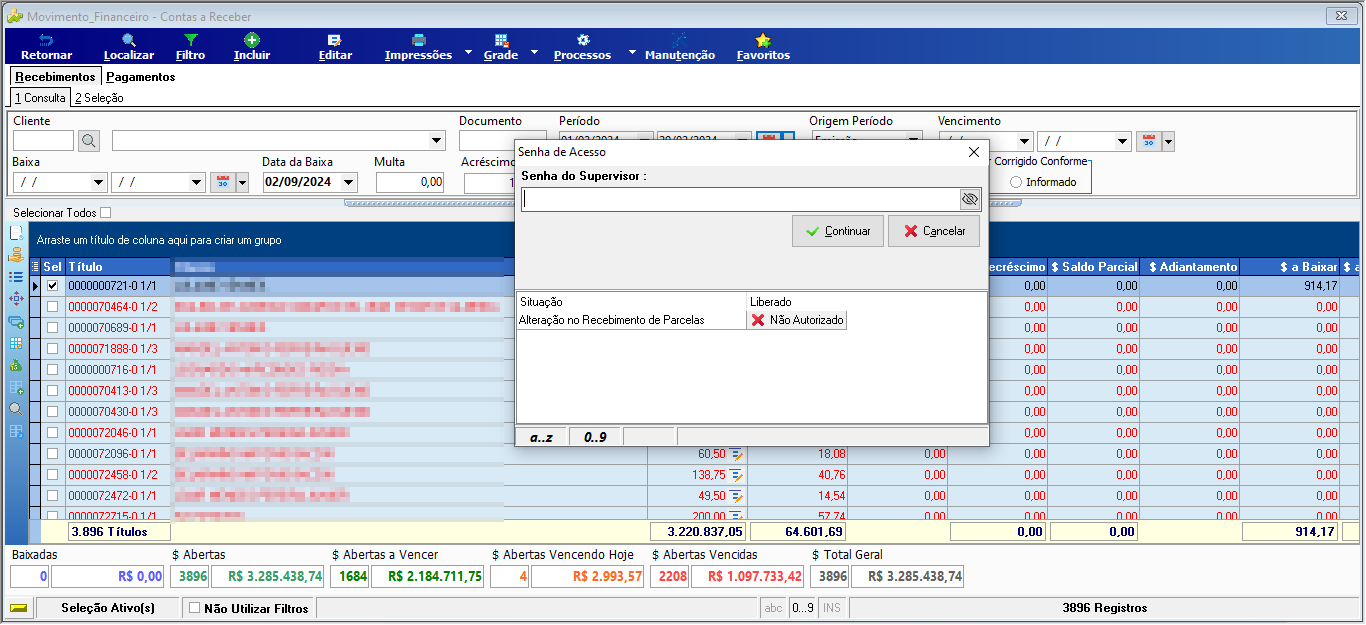Click the Cancelar button
Viewport: 1366px width, 625px height.
[934, 231]
